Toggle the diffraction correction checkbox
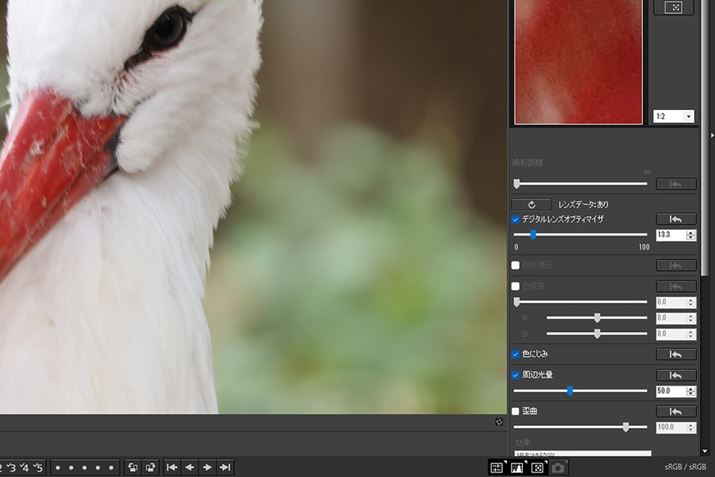This screenshot has width=715, height=477. click(516, 265)
